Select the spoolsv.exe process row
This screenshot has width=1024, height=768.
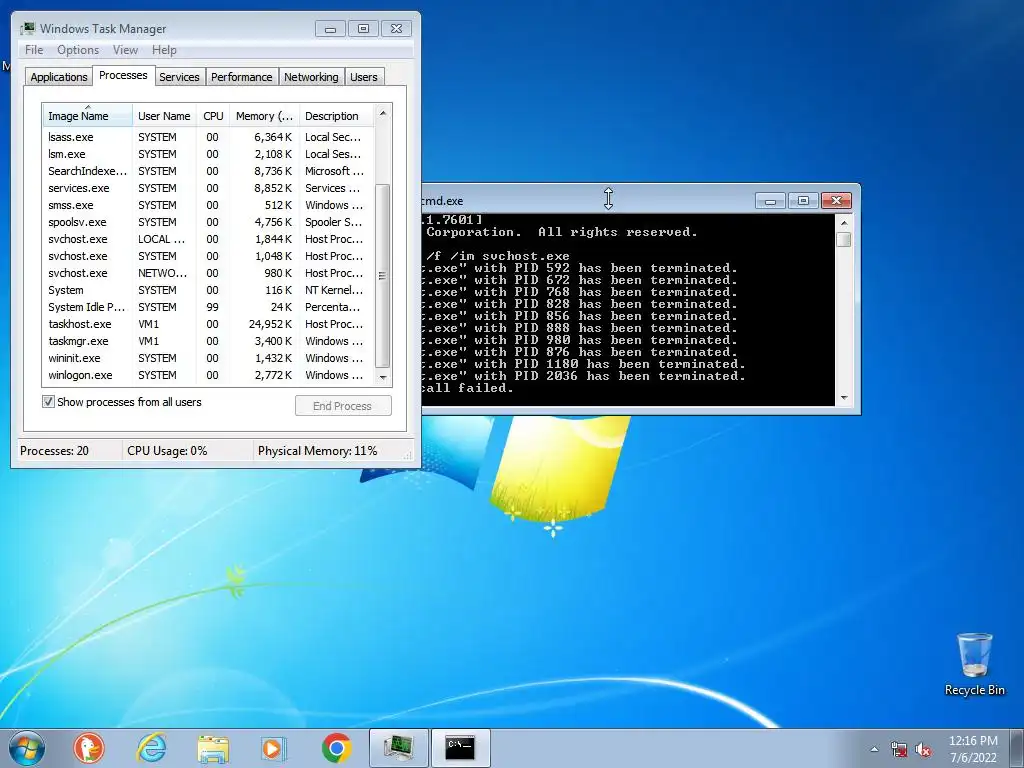tap(208, 222)
